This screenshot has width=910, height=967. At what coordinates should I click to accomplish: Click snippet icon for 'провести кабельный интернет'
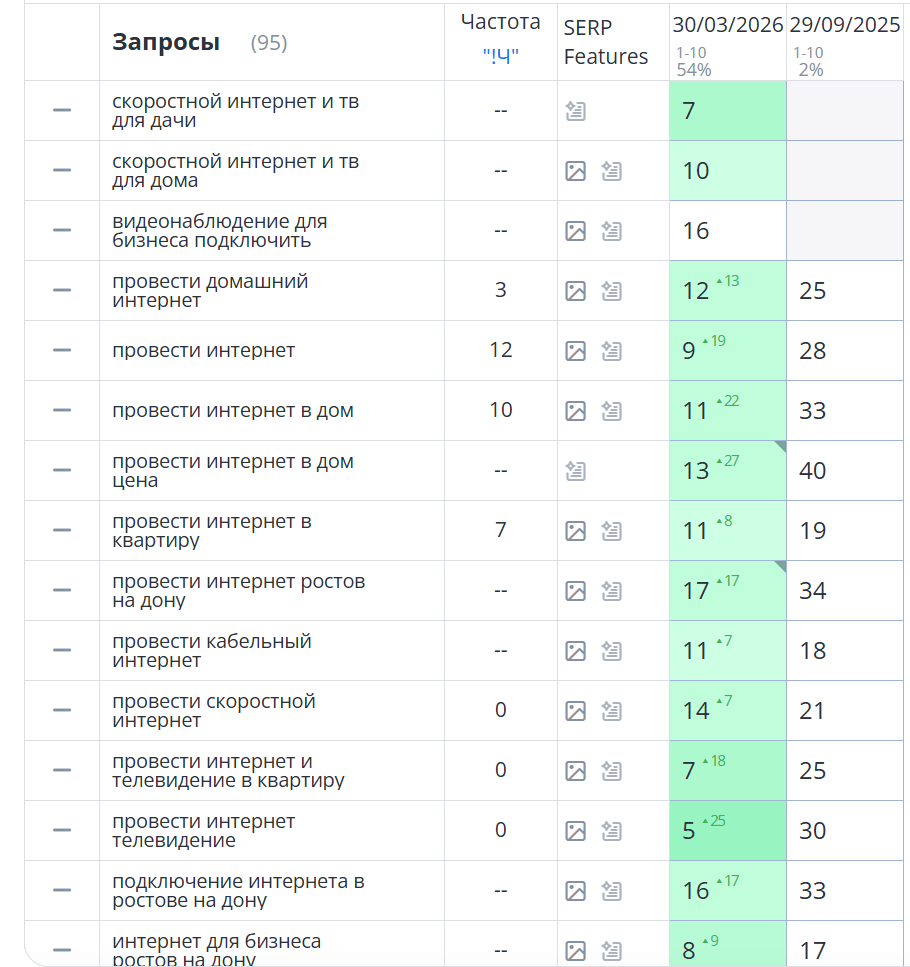pos(611,651)
